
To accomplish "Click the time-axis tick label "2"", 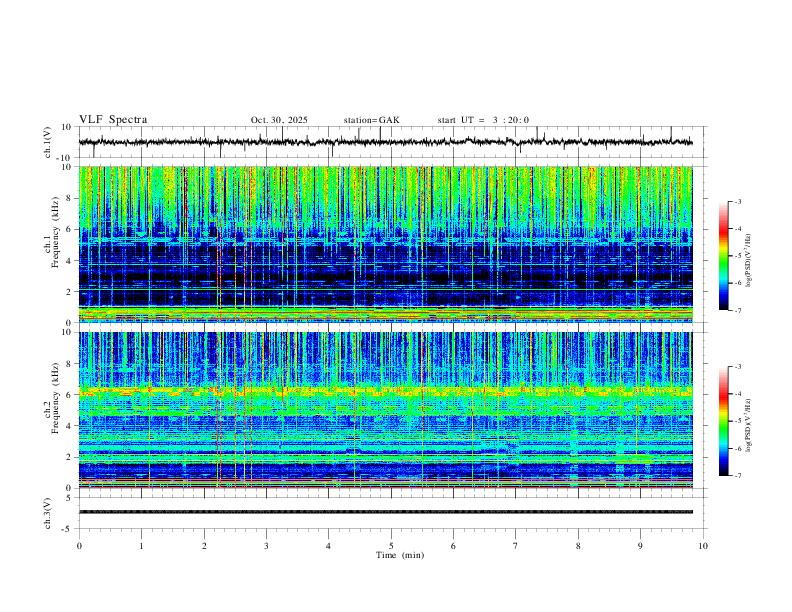I will click(x=204, y=546).
